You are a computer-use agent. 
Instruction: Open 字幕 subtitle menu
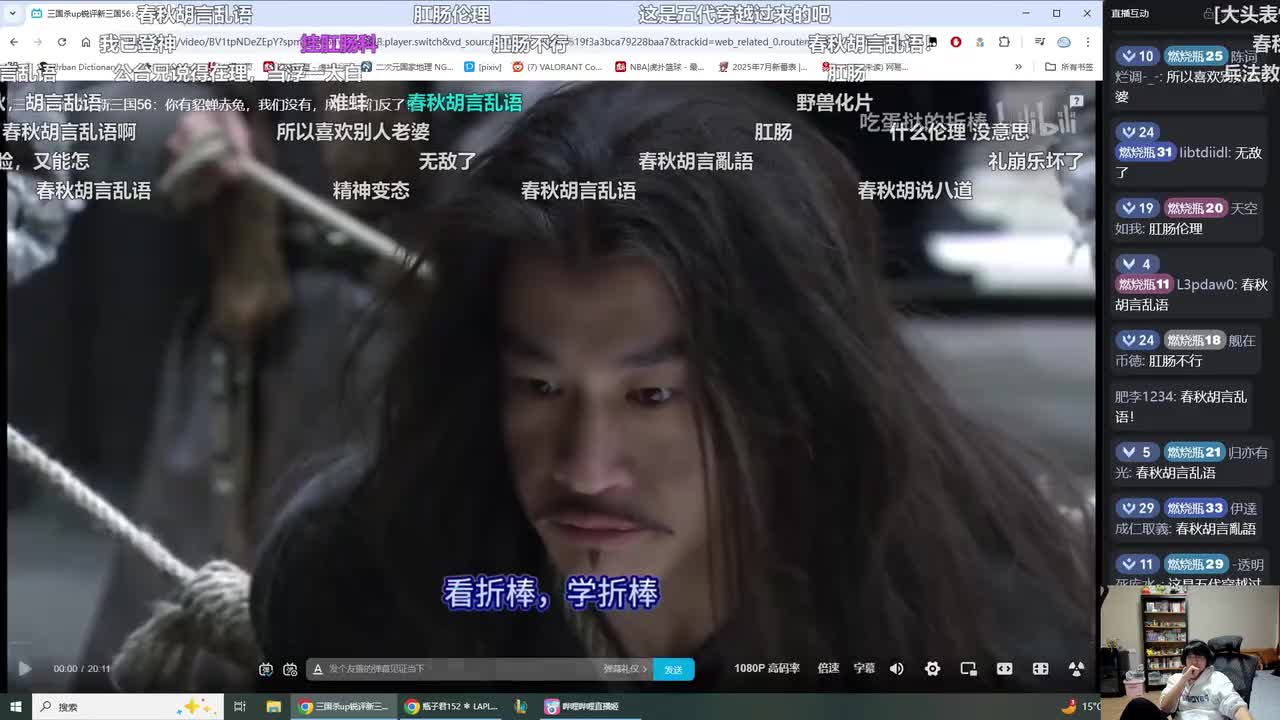864,668
